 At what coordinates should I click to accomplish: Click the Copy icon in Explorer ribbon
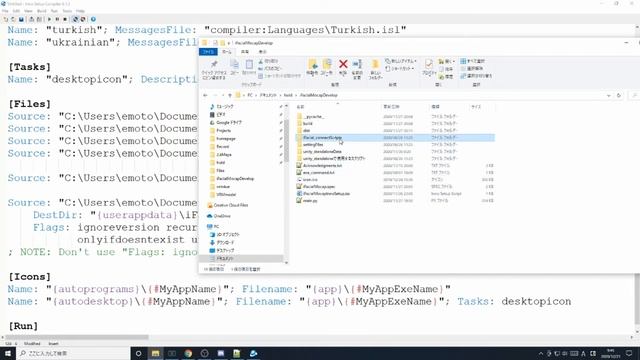(234, 64)
